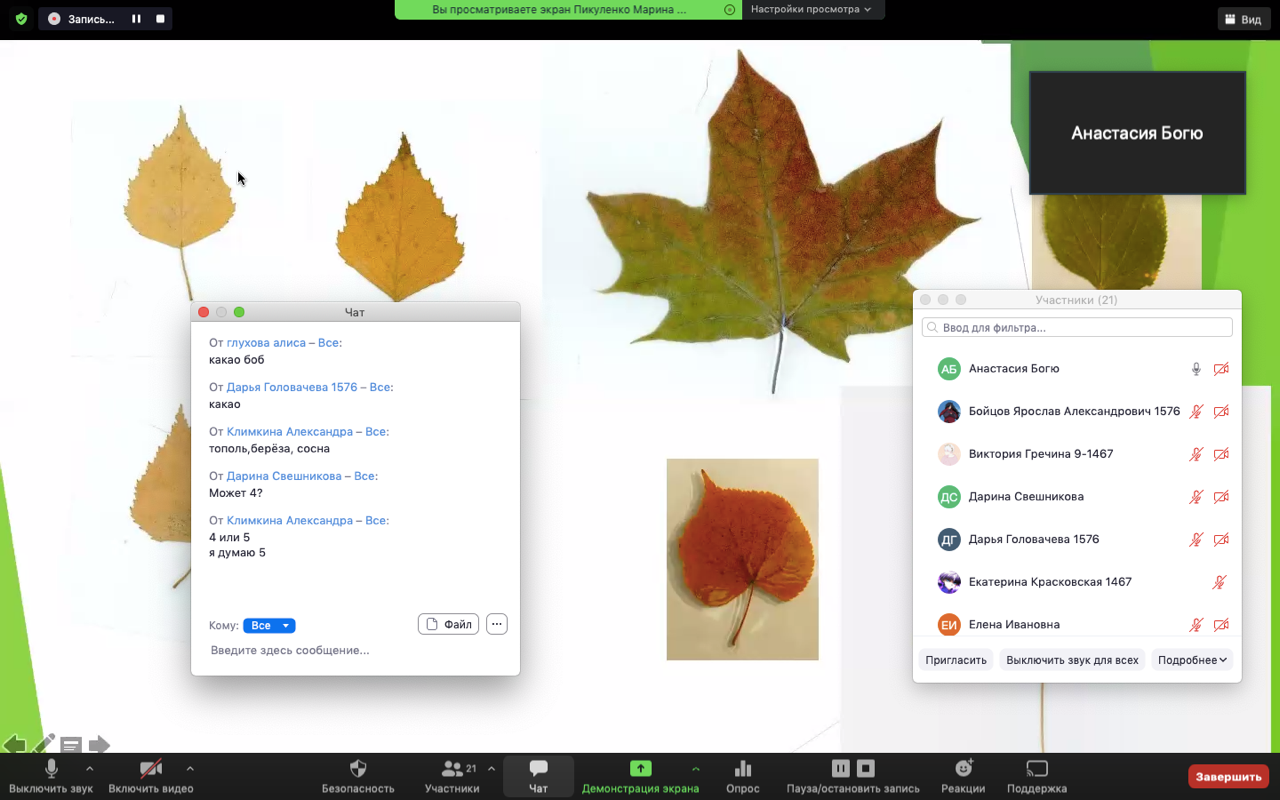Viewport: 1280px width, 800px height.
Task: Focus the chat message input field
Action: [x=355, y=650]
